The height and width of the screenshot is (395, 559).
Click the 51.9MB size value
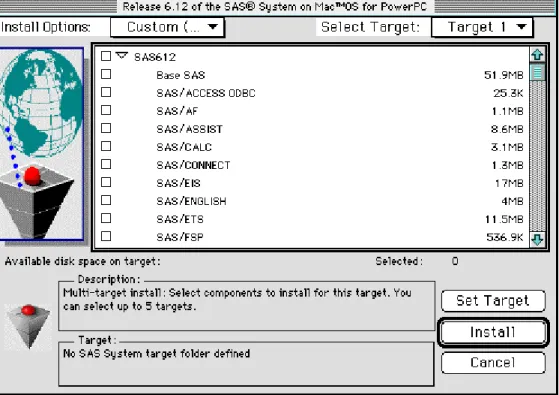pos(504,75)
